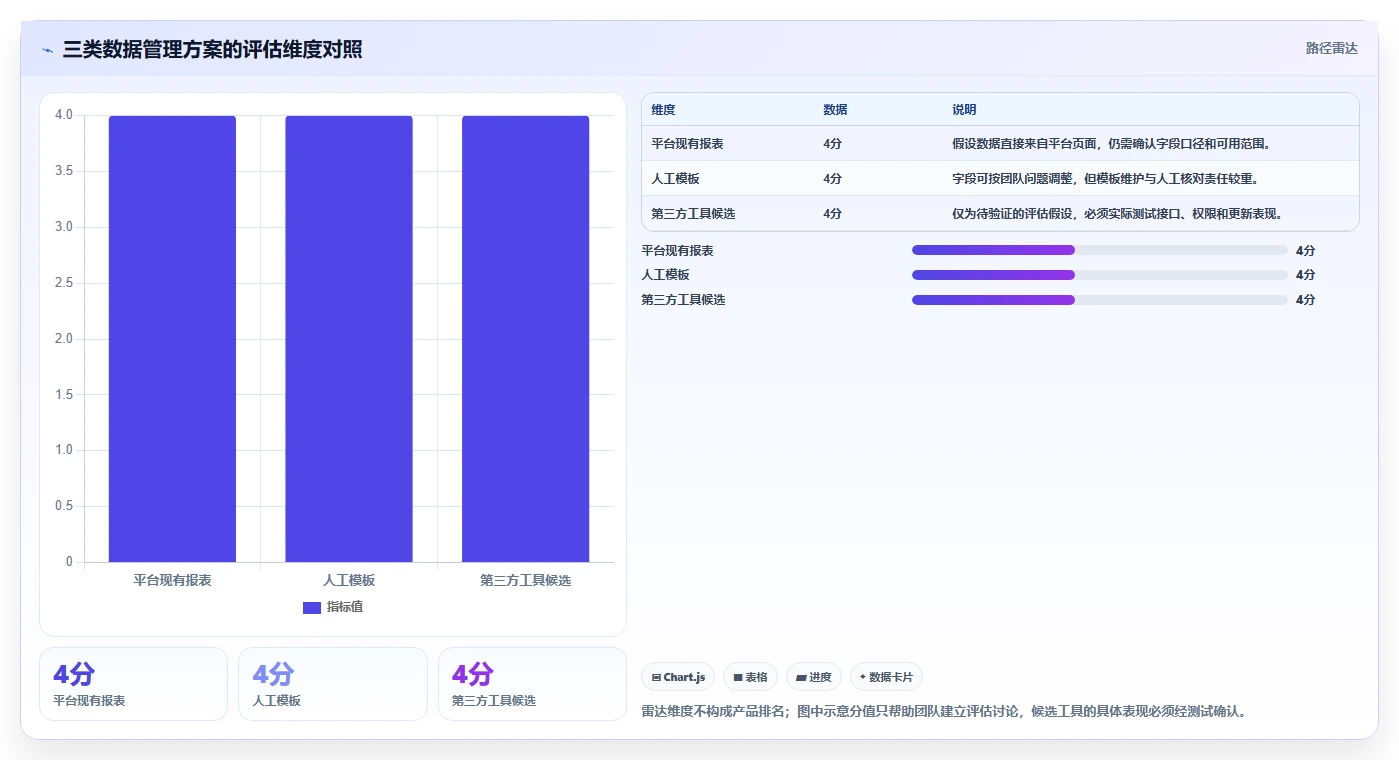The image size is (1399, 760).
Task: Click the 4分 value in 人工模板 table row
Action: click(832, 179)
